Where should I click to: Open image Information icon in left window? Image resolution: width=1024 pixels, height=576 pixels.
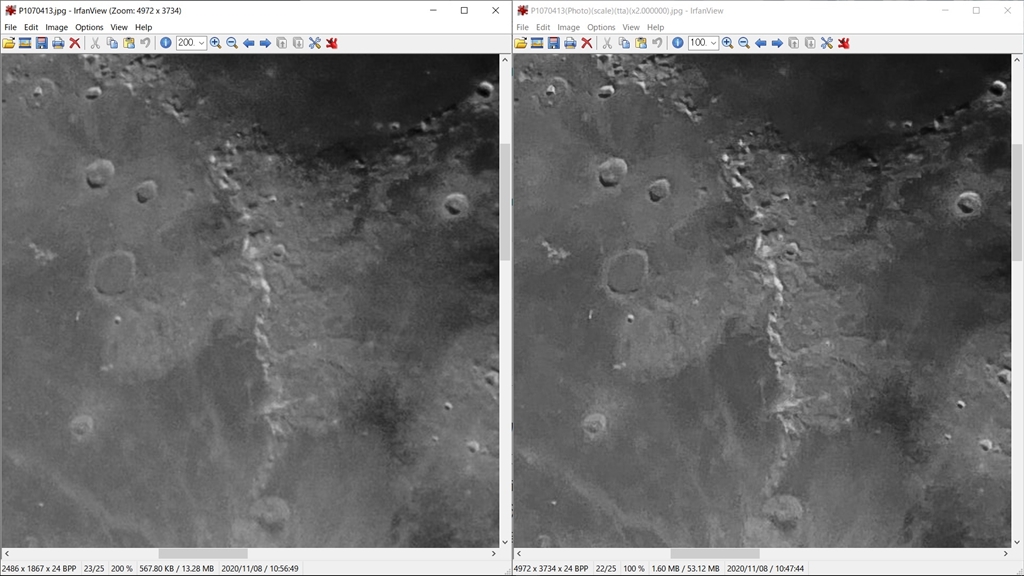click(x=166, y=43)
